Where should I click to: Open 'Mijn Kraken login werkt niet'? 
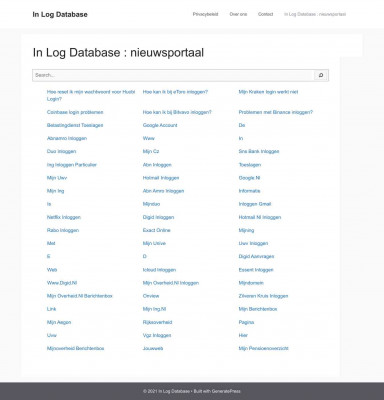tap(268, 92)
